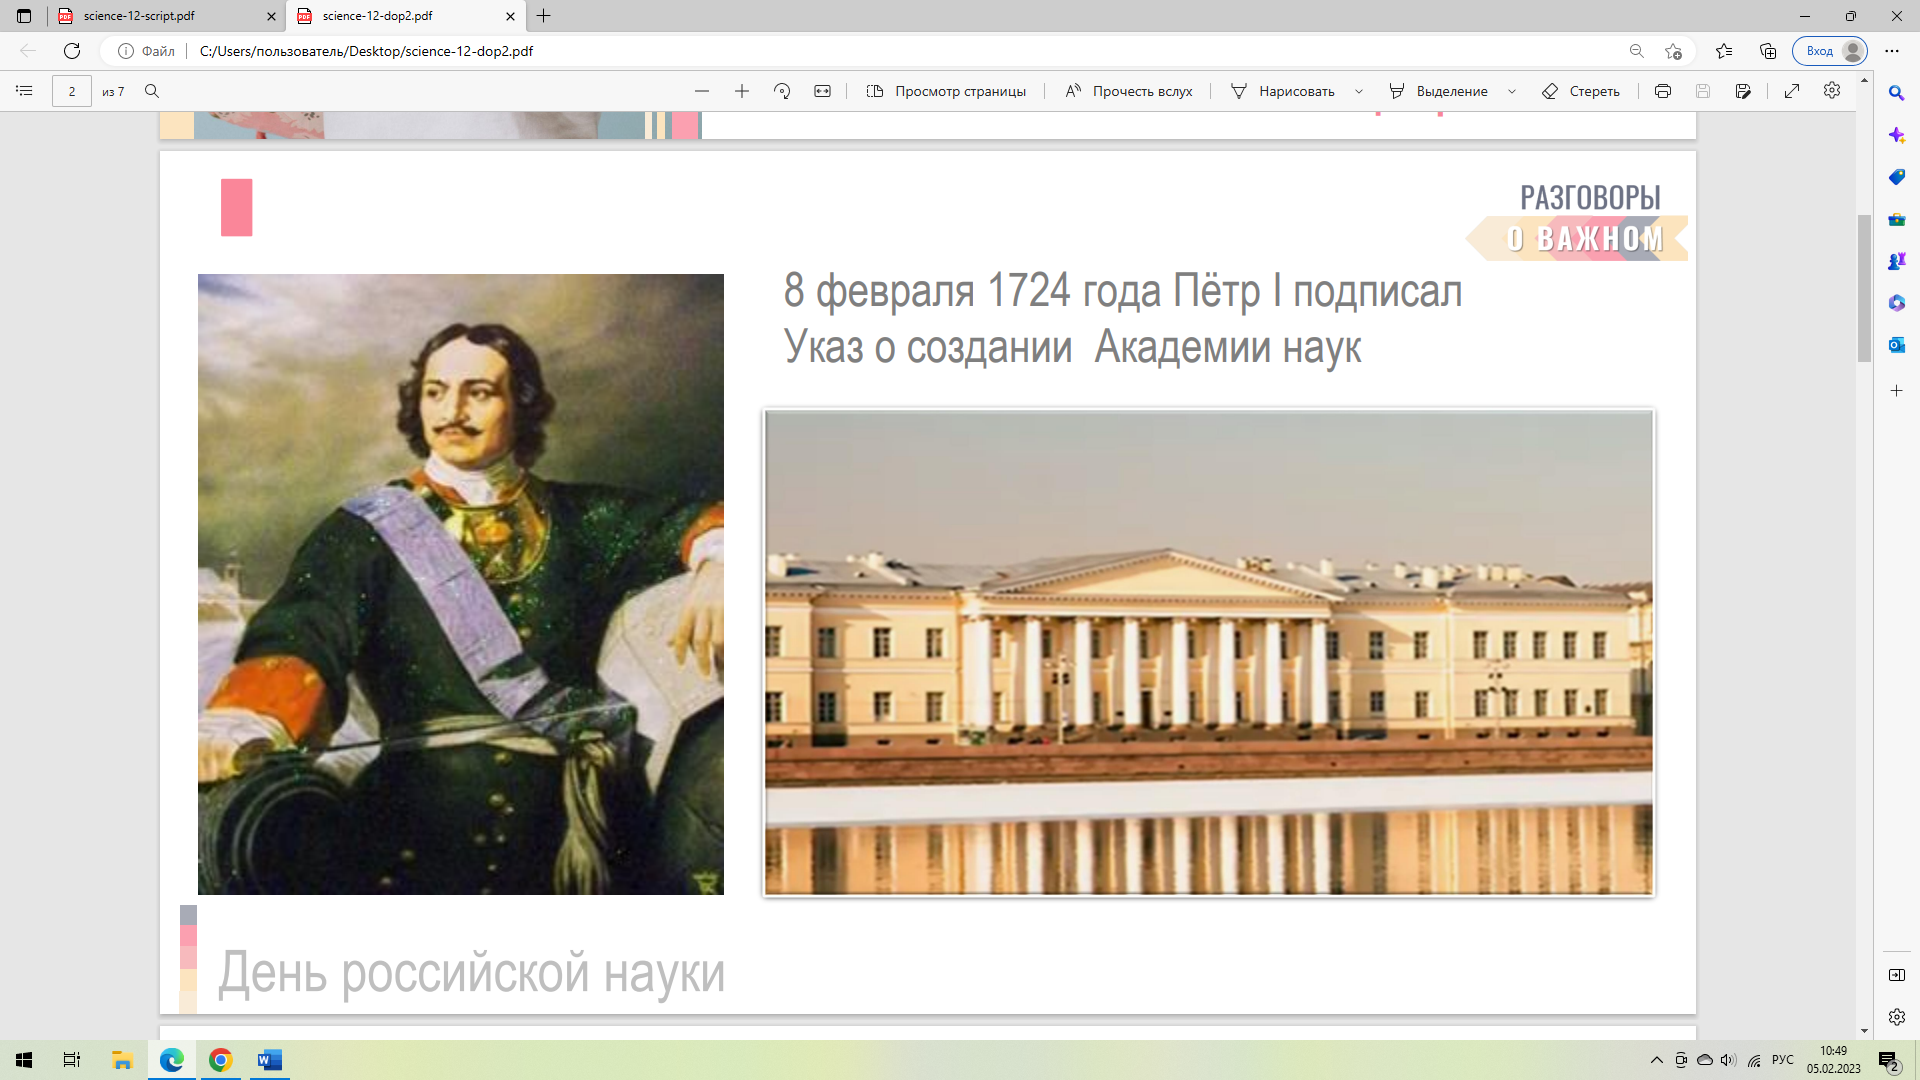Open the Collections panel
1920x1080 pixels.
[1768, 51]
